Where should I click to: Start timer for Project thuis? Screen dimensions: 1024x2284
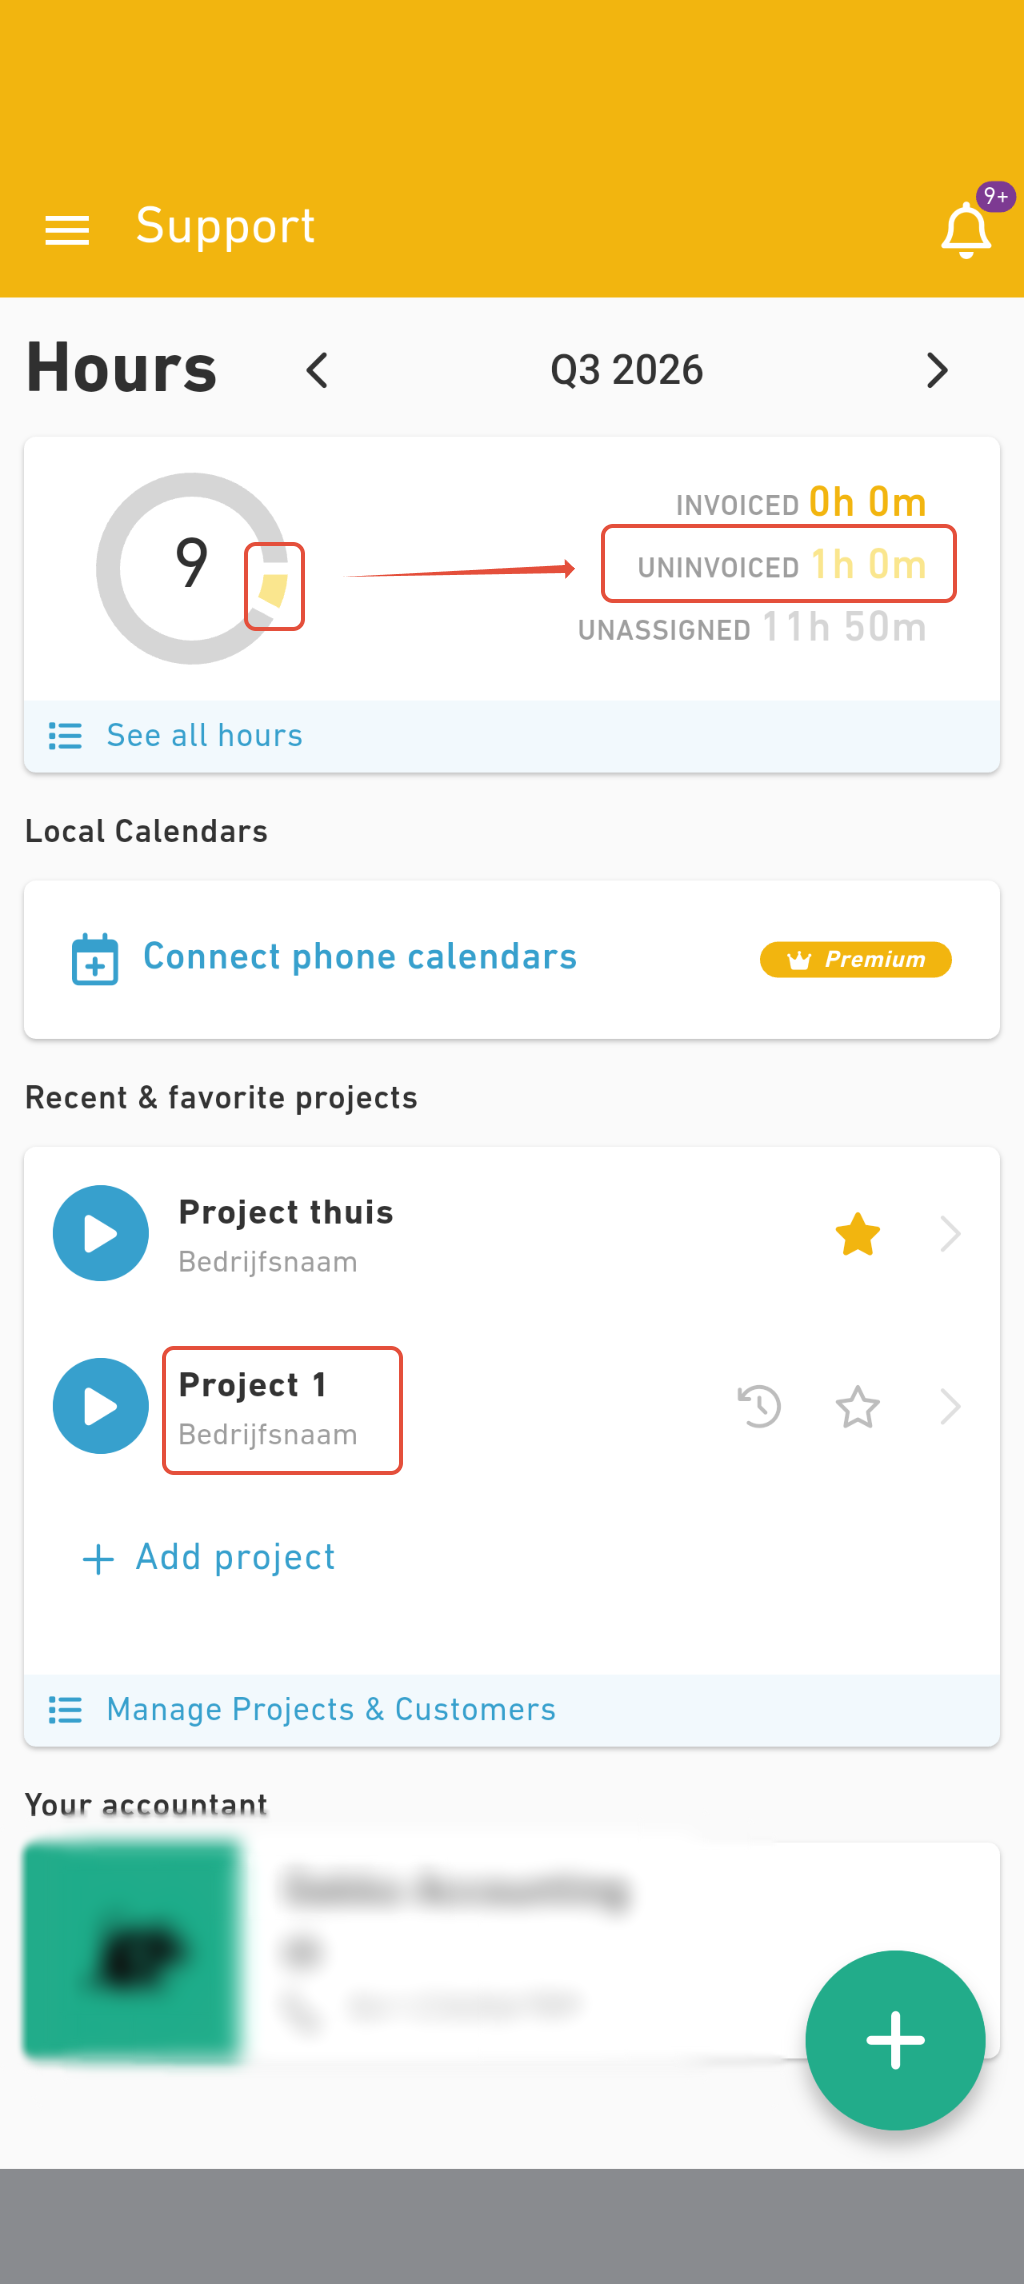pos(101,1233)
